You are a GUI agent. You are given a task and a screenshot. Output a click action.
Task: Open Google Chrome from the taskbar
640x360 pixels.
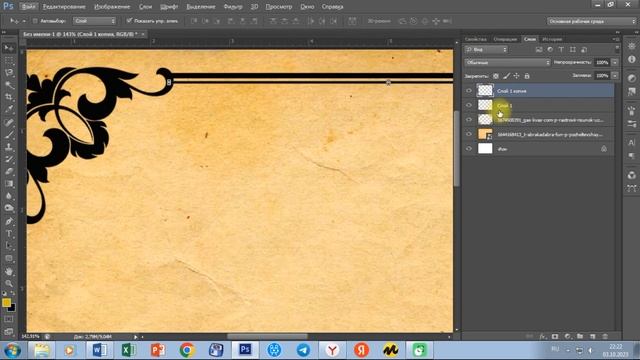point(187,350)
